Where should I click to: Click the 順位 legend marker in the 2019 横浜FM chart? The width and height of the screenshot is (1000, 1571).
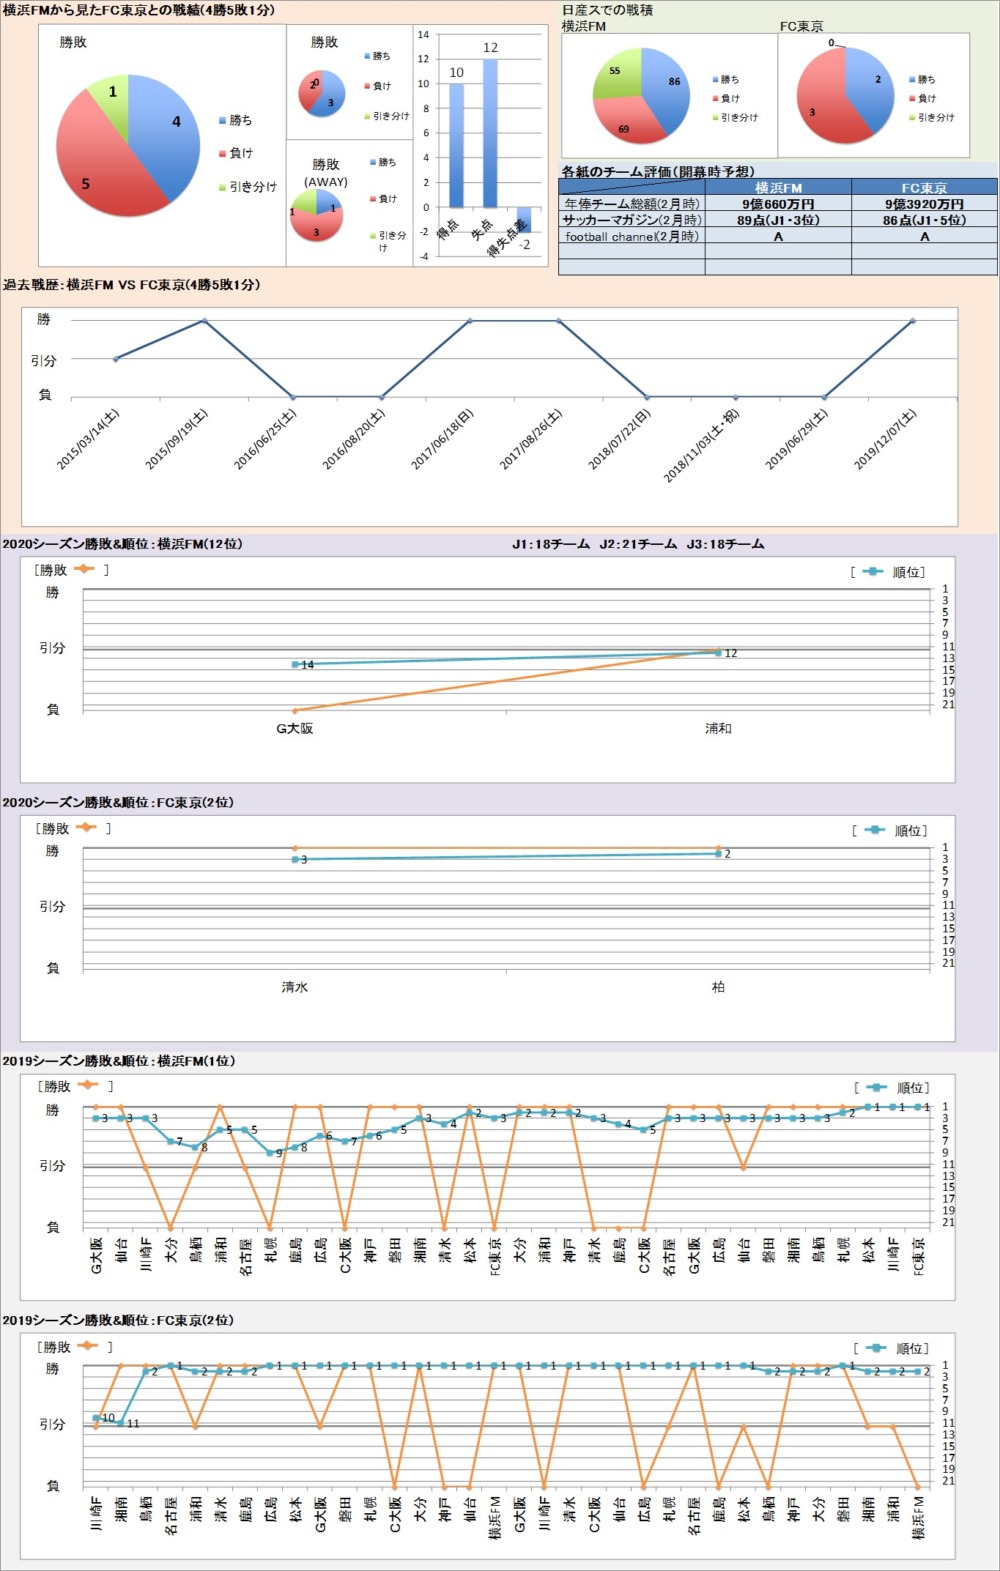(x=877, y=1087)
